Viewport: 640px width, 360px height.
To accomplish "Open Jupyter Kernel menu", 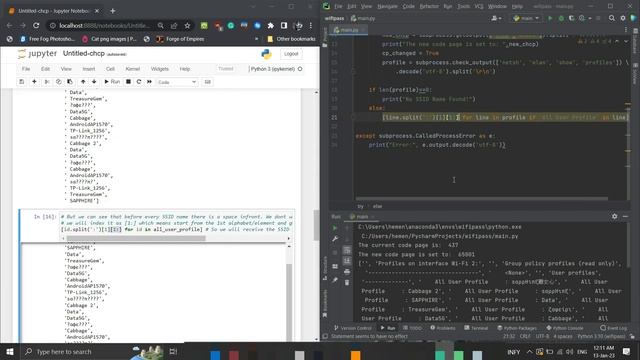I will click(133, 69).
